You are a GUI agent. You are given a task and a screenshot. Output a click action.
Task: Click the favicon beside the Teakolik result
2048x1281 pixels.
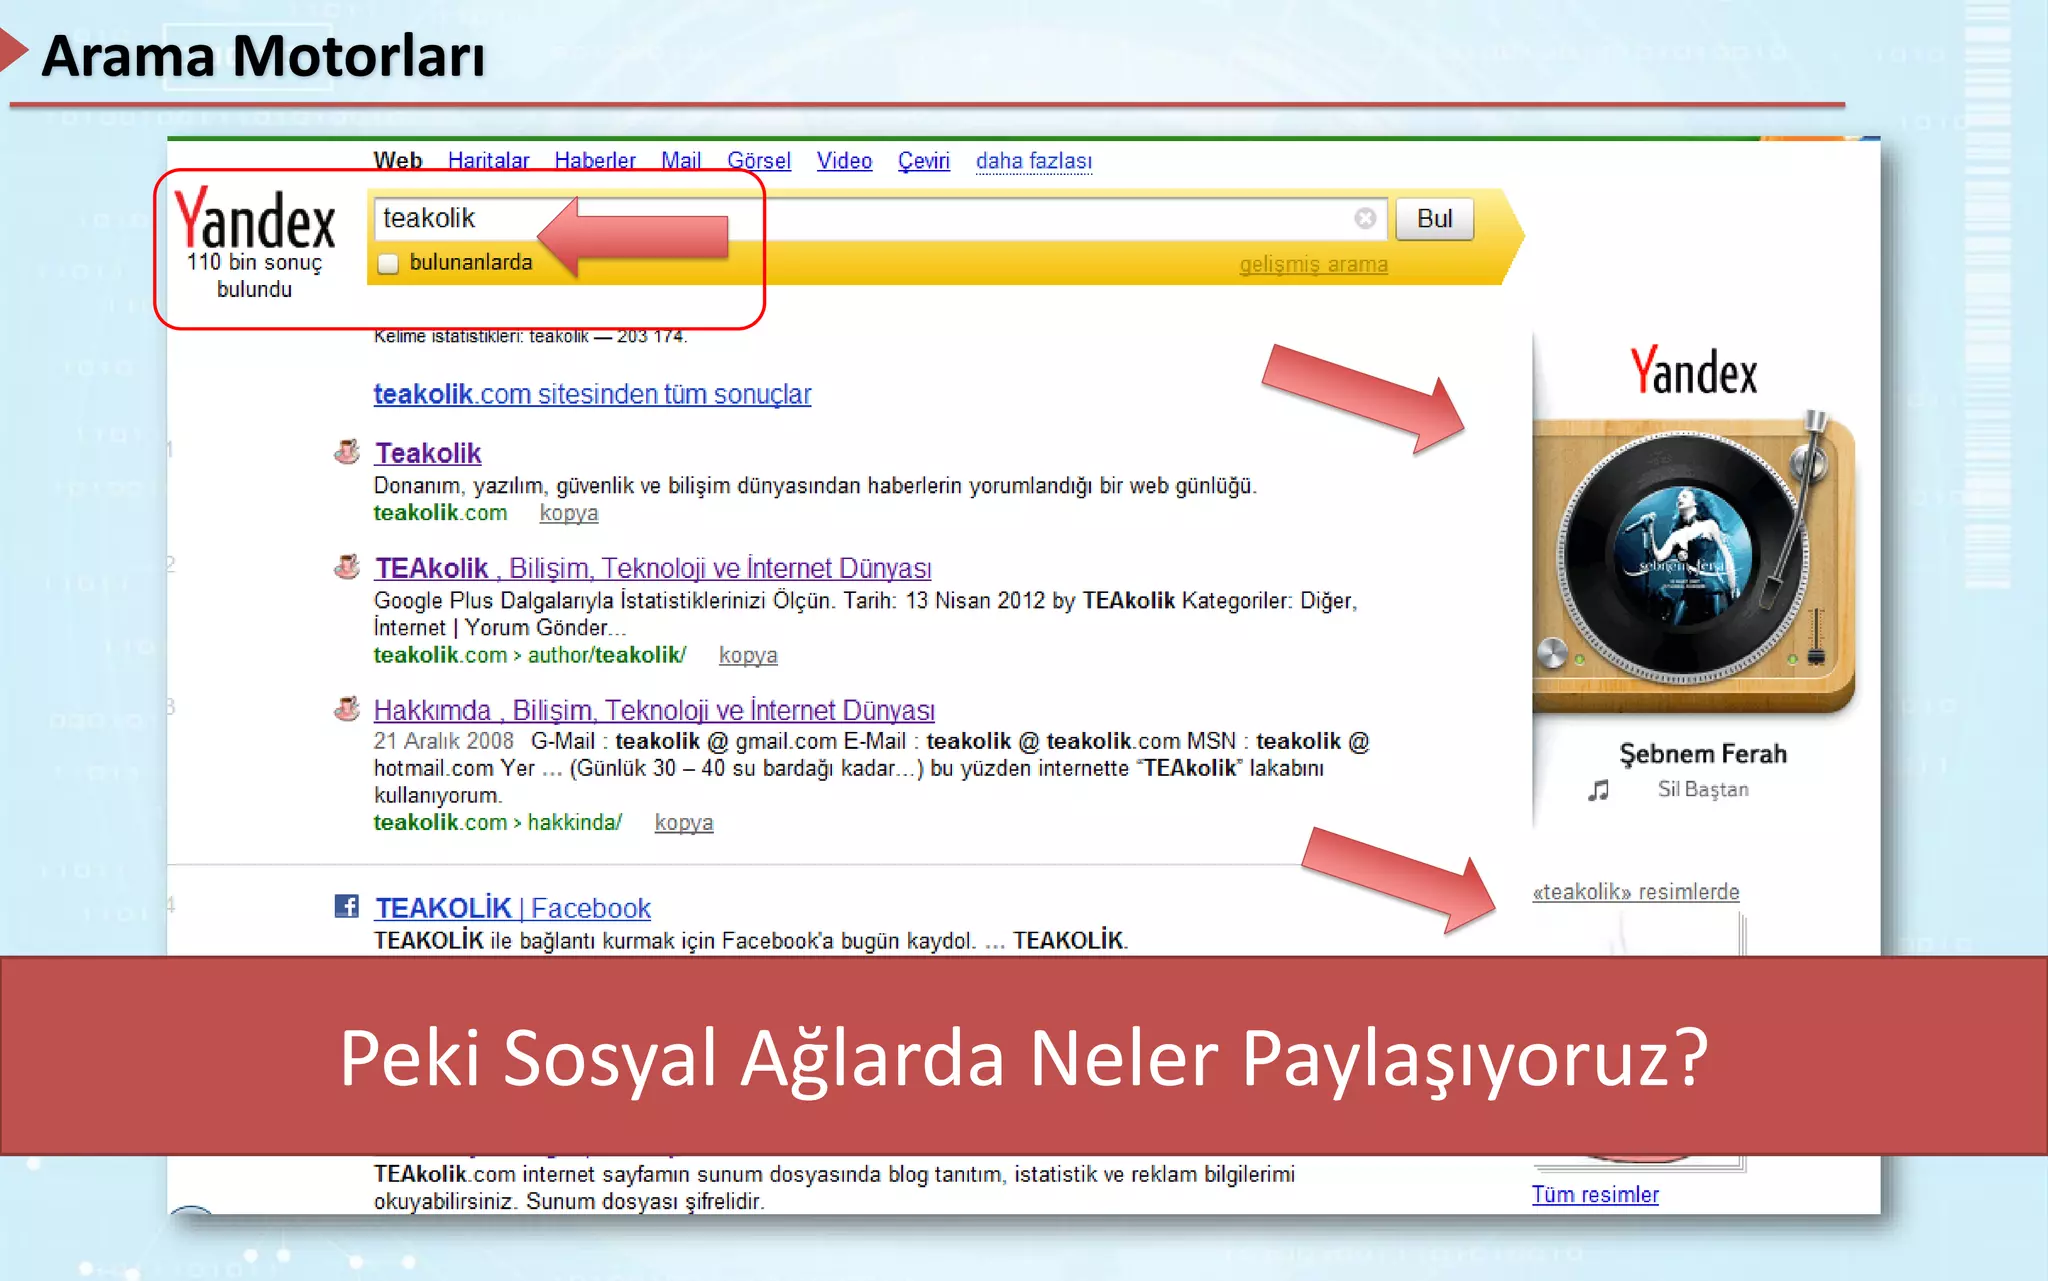tap(346, 452)
